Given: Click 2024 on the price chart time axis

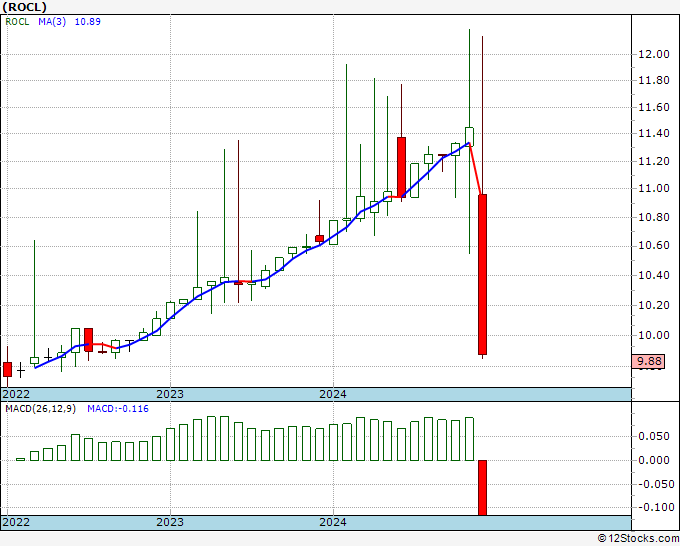Looking at the screenshot, I should click(333, 394).
